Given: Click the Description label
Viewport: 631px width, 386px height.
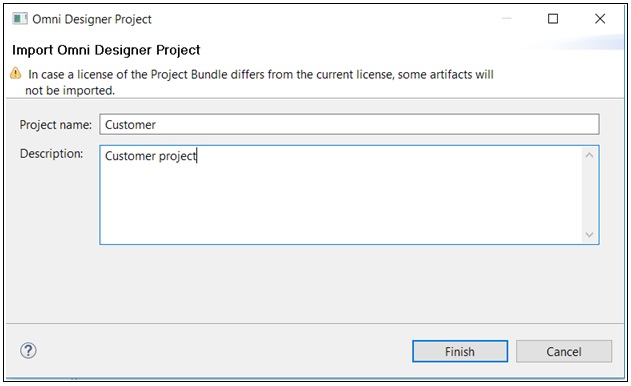Looking at the screenshot, I should (52, 154).
